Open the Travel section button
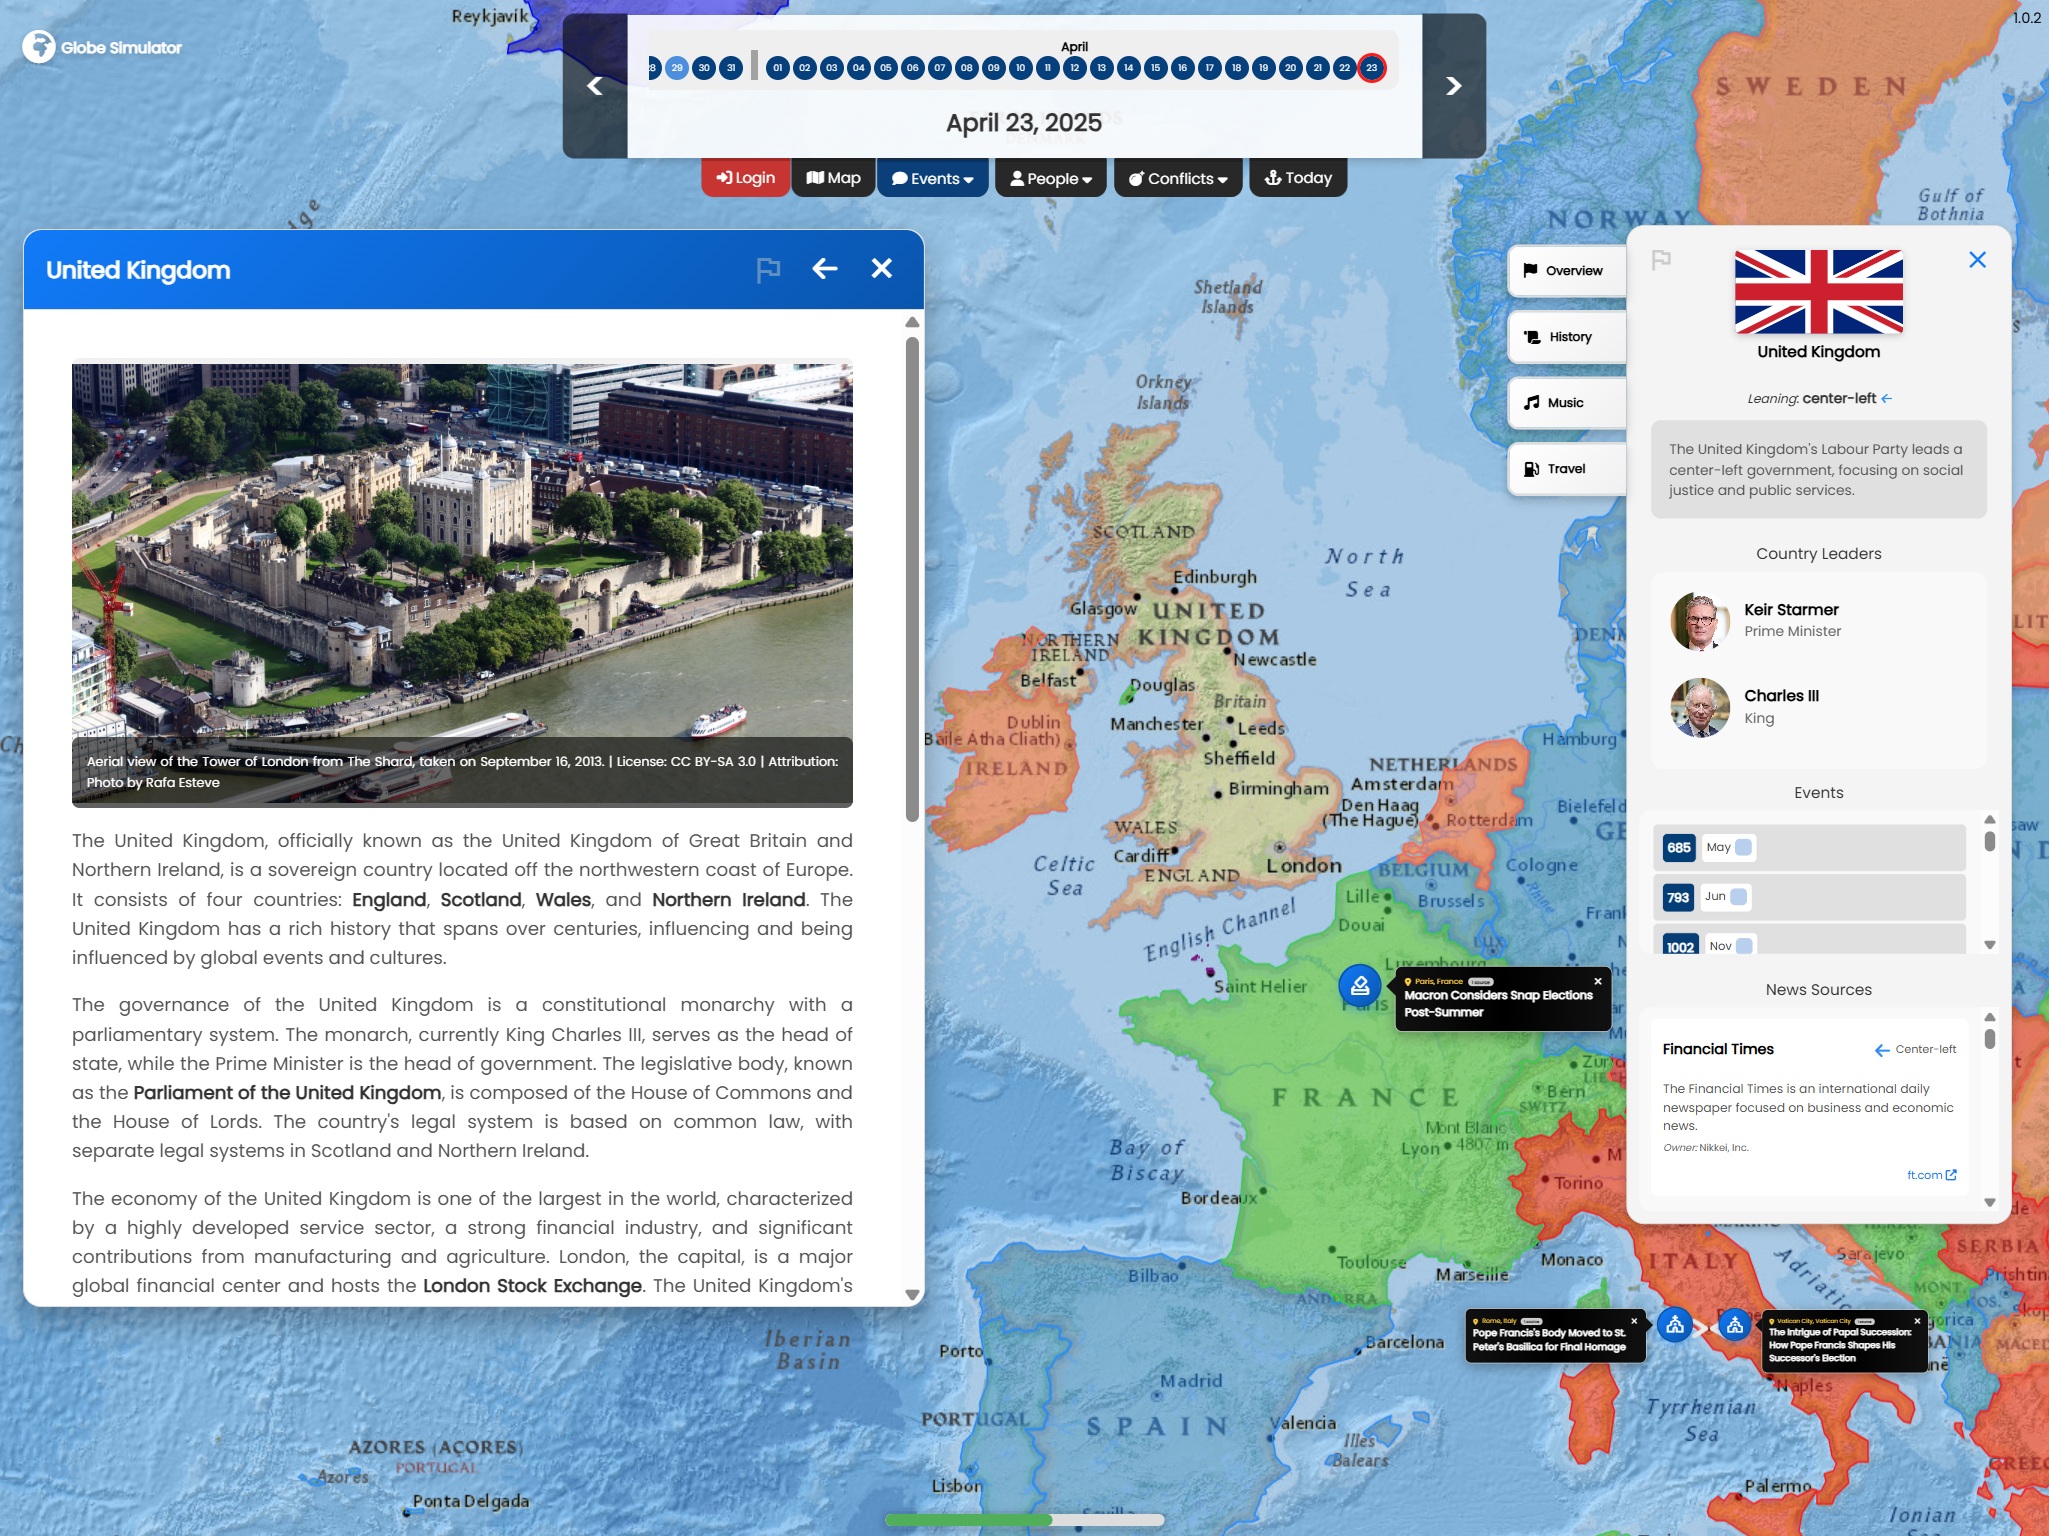Image resolution: width=2049 pixels, height=1536 pixels. pos(1566,469)
